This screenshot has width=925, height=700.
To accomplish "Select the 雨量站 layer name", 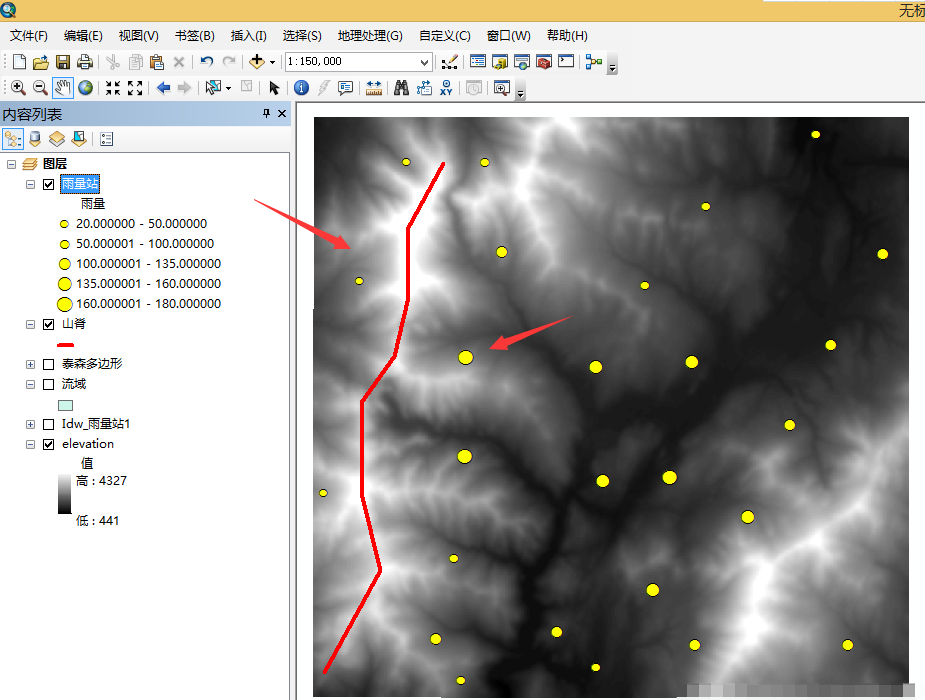I will point(80,184).
